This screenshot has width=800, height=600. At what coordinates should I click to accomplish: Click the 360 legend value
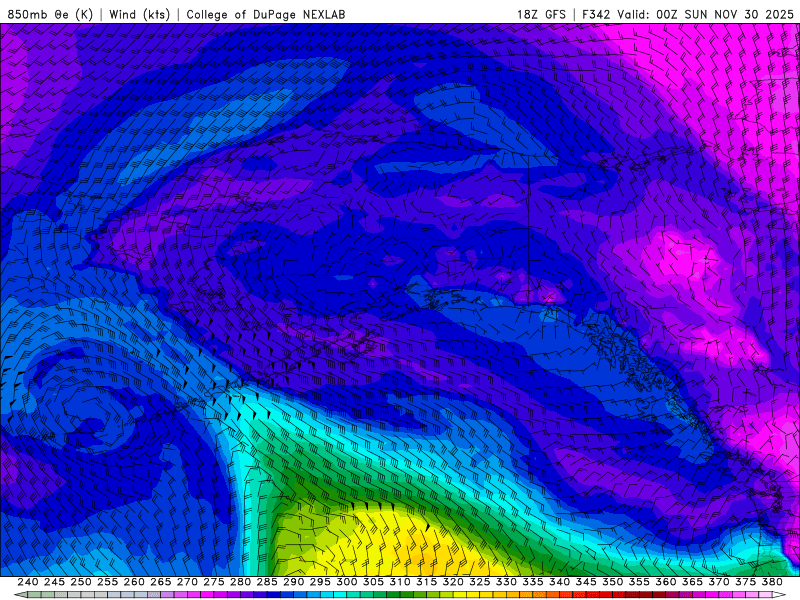[665, 582]
